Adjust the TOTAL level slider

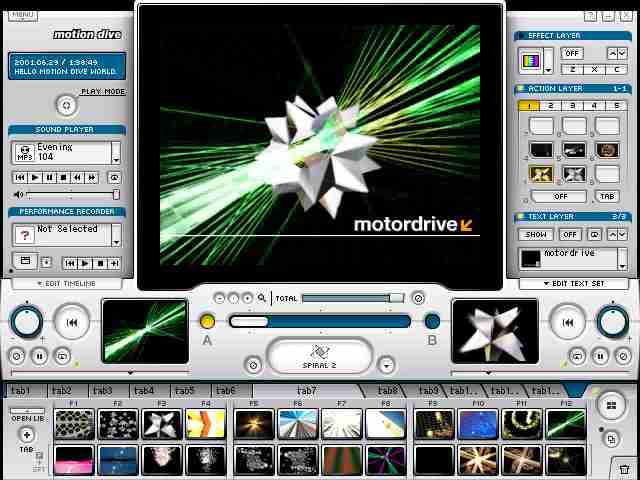[x=353, y=298]
